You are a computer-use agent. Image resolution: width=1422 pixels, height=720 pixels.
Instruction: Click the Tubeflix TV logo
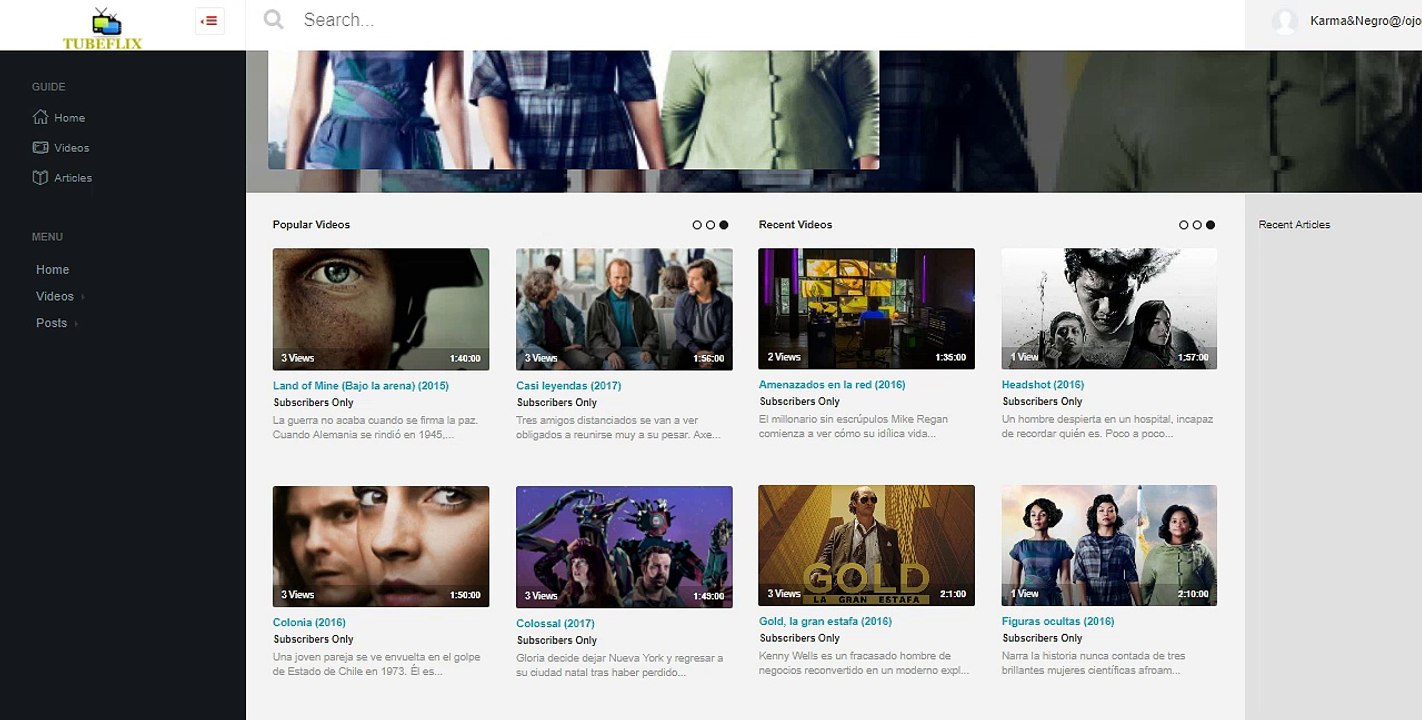pyautogui.click(x=103, y=27)
